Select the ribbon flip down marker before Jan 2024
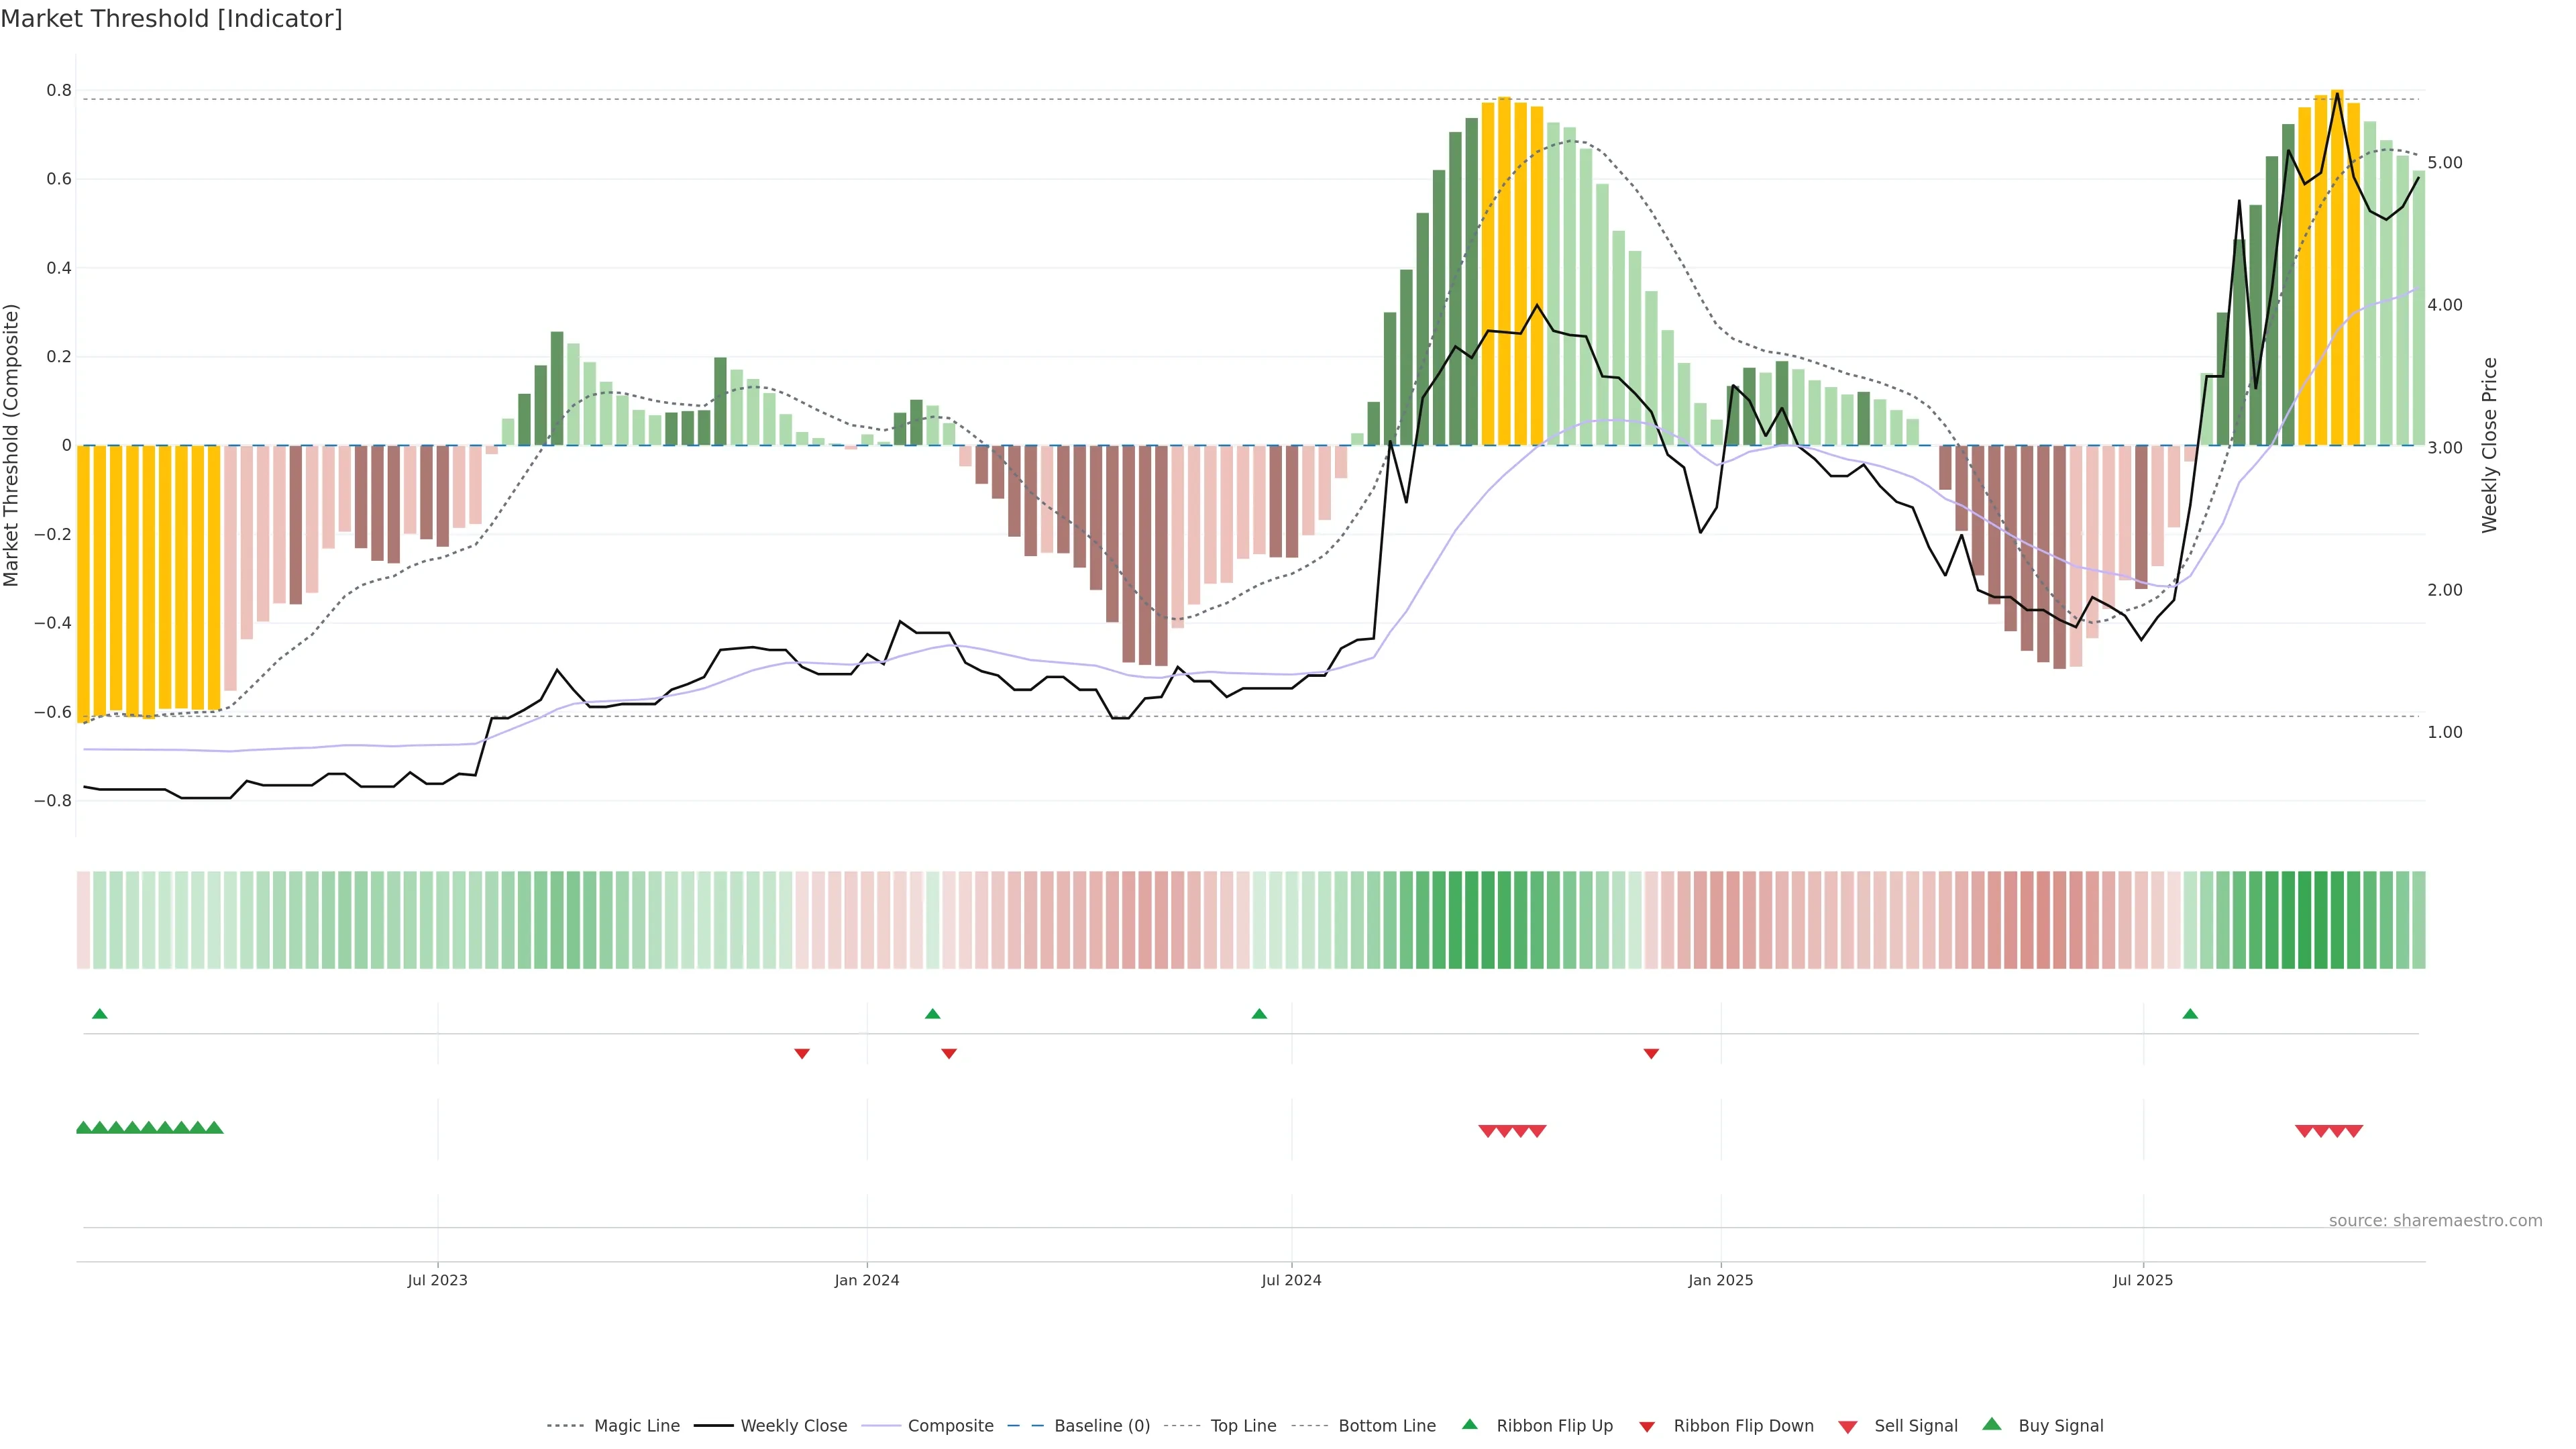 point(801,1053)
